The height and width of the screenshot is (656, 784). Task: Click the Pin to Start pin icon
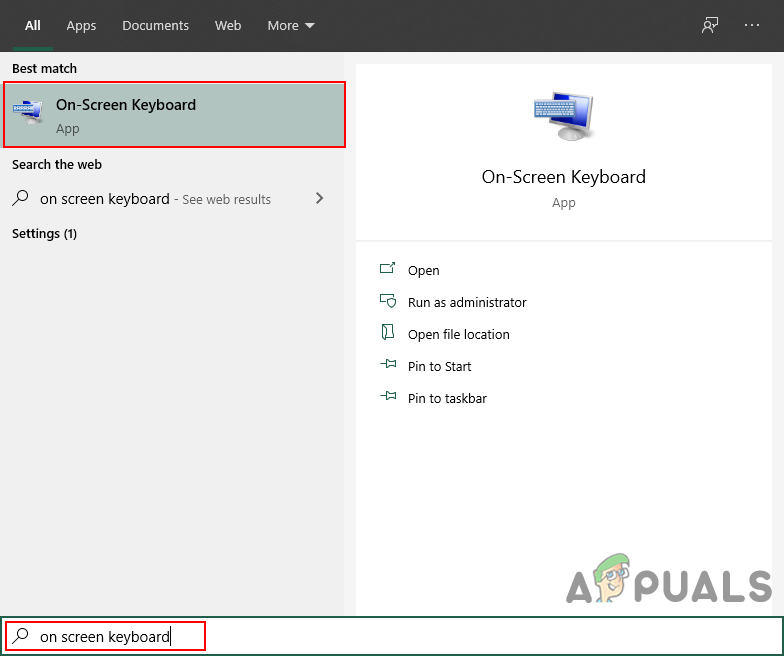point(388,364)
